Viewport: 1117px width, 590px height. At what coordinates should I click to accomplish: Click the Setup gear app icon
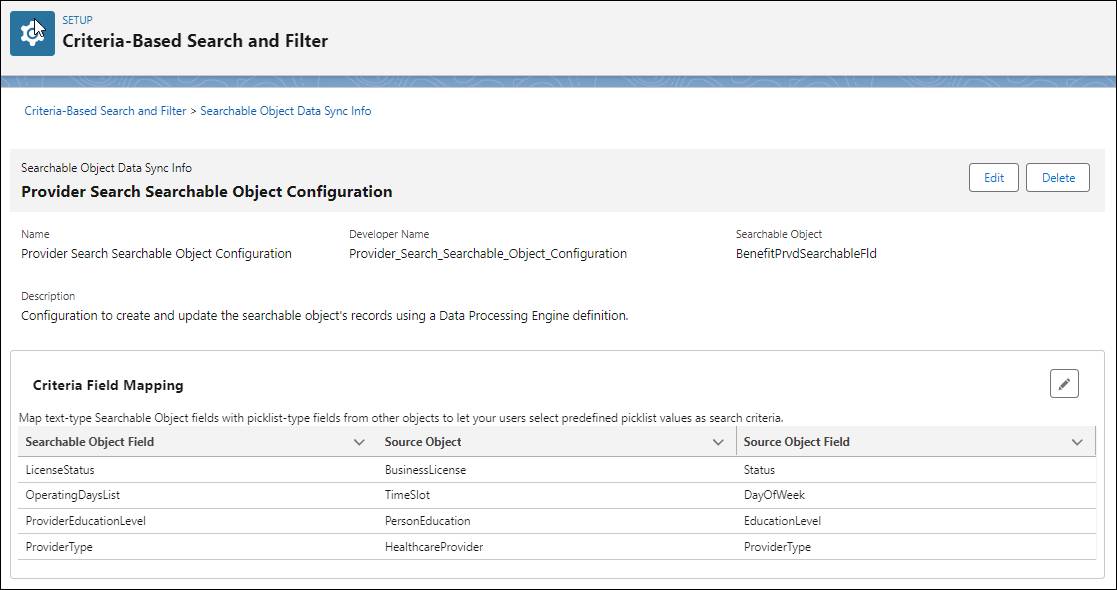tap(32, 32)
